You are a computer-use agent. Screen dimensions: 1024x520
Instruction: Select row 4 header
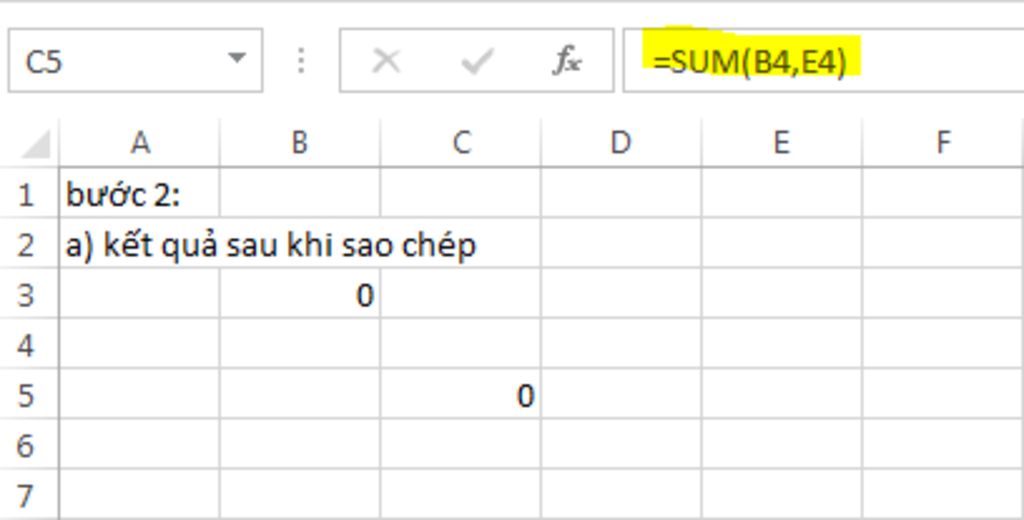(27, 345)
